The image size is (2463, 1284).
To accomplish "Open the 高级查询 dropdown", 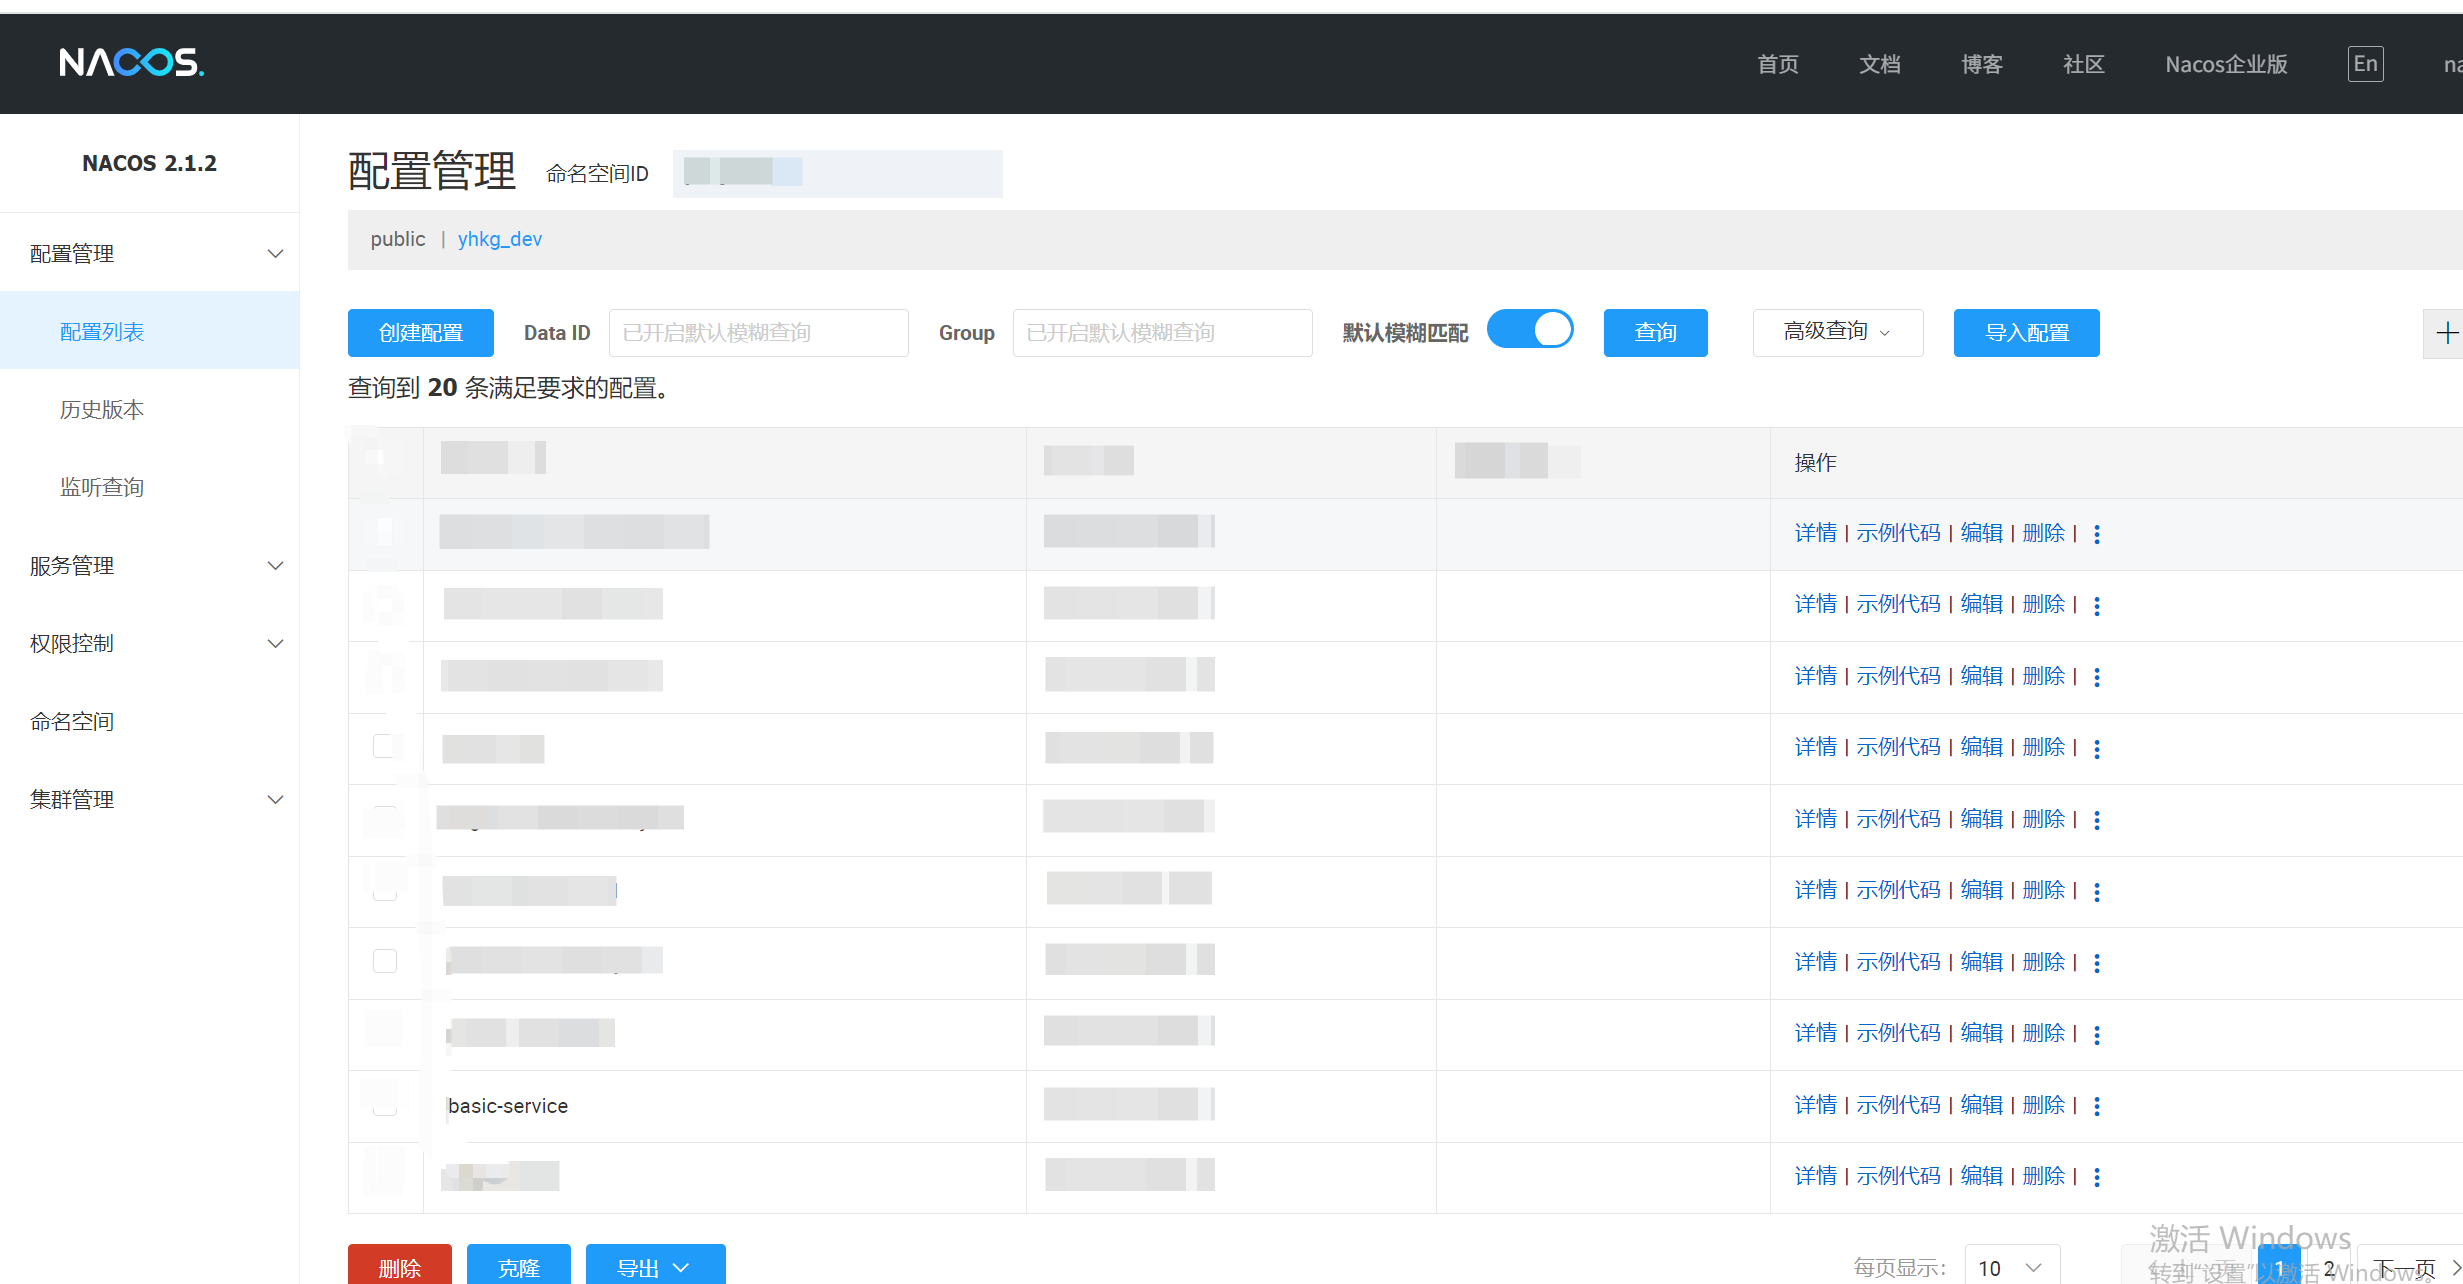I will click(1838, 333).
